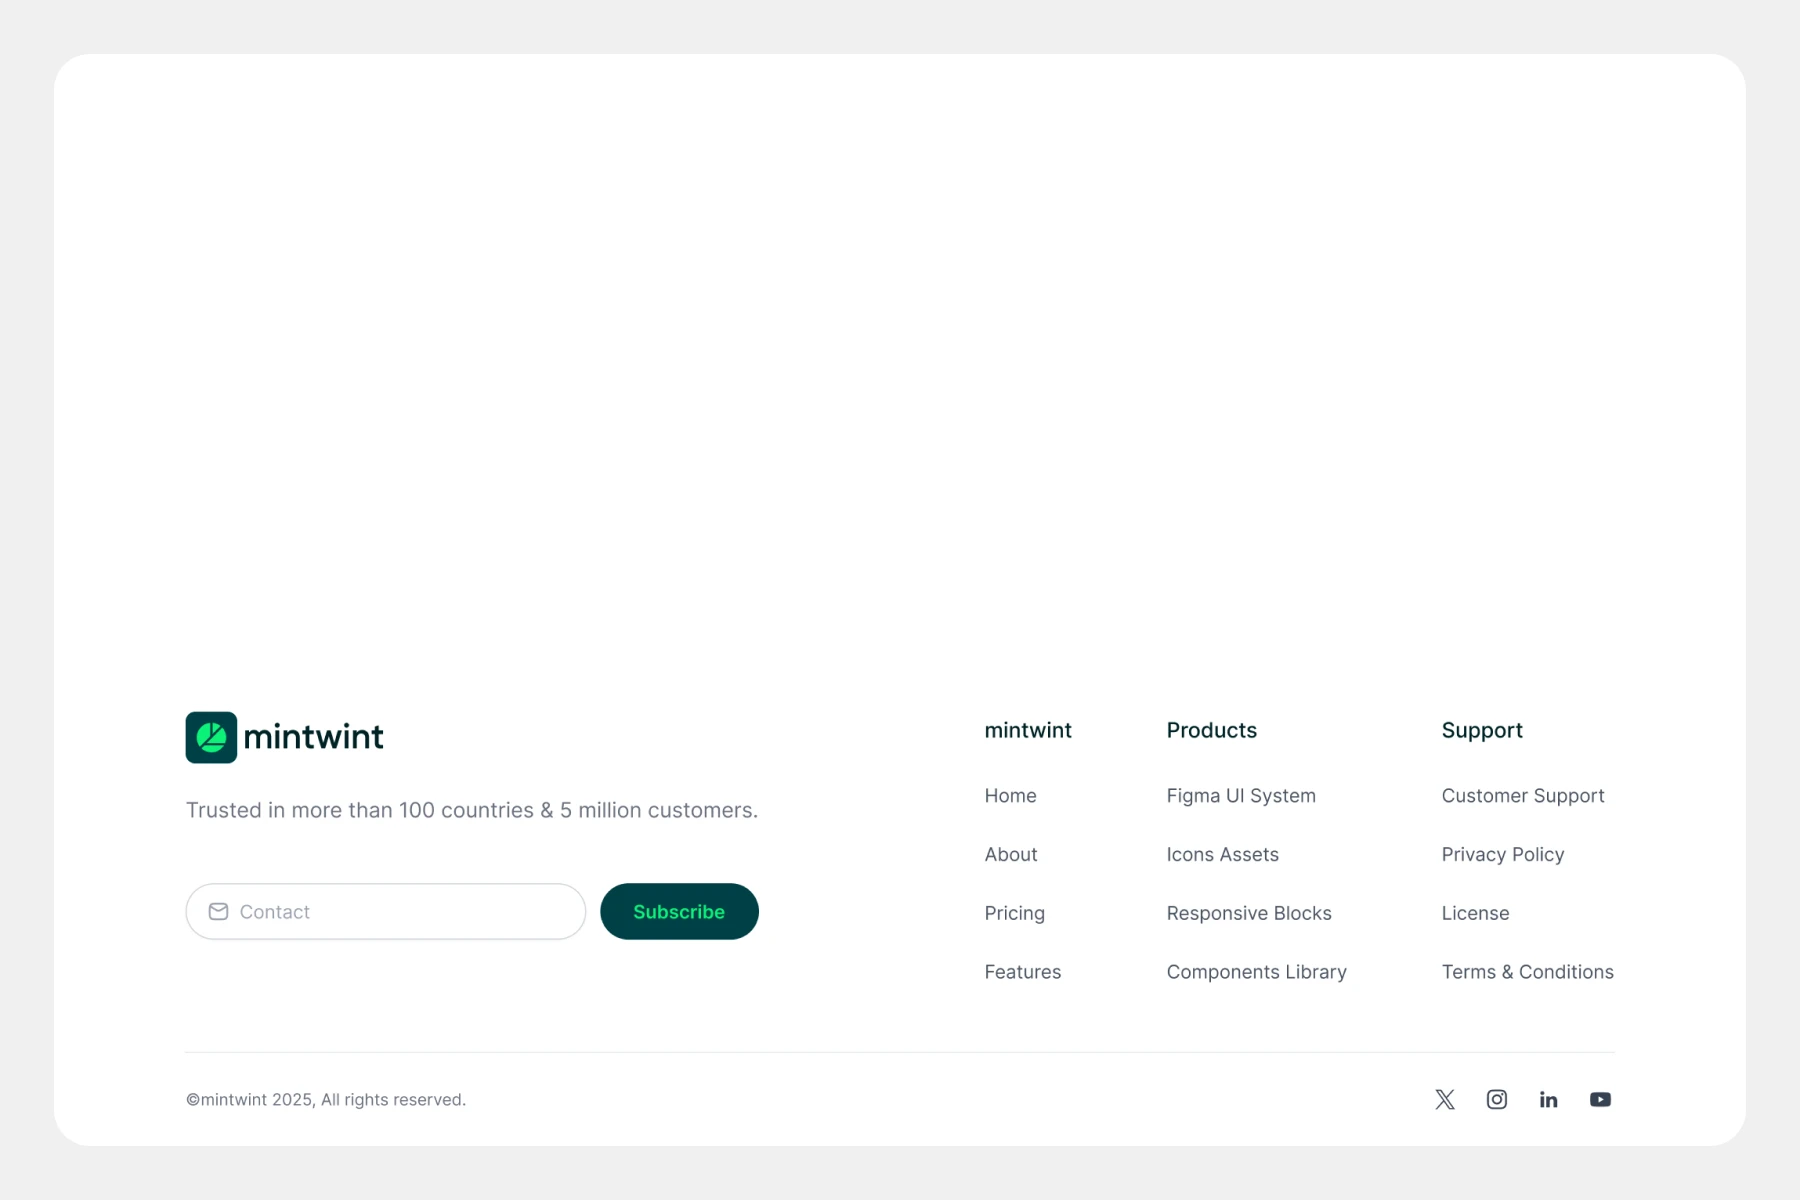Go to the Home footer link
1800x1200 pixels.
pyautogui.click(x=1010, y=796)
